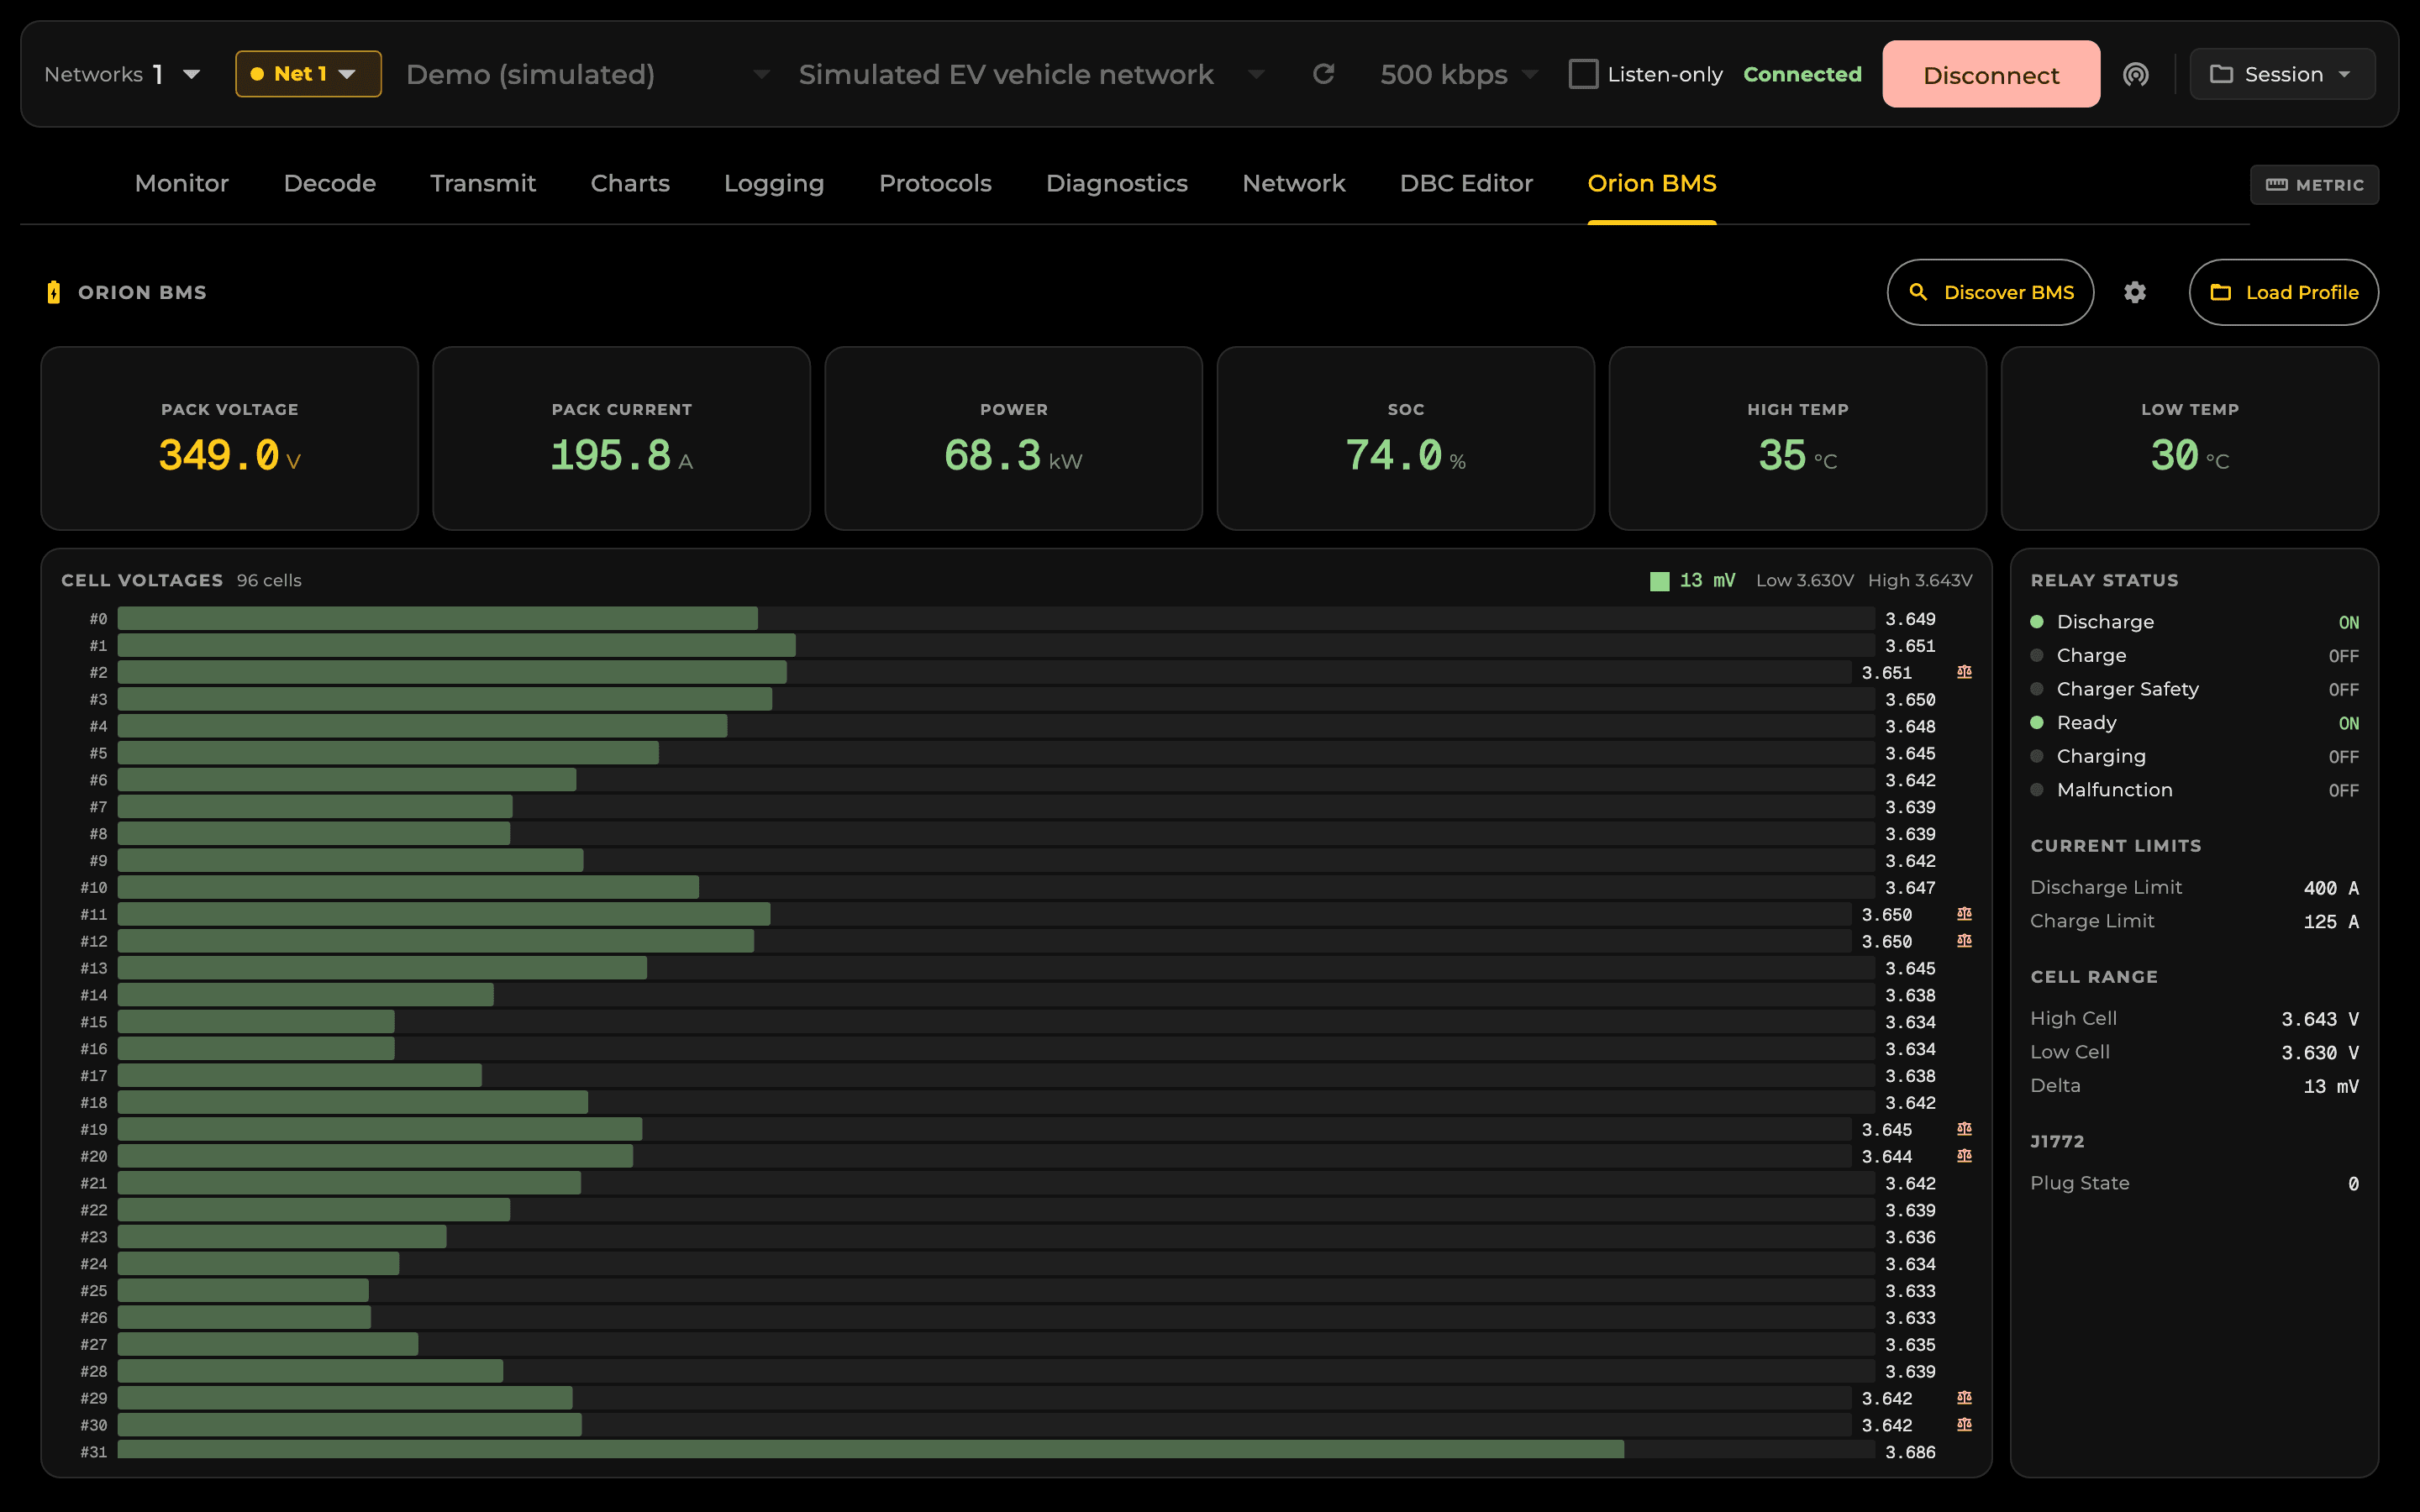Enable the Listen-only checkbox
2420x1512 pixels.
tap(1583, 74)
